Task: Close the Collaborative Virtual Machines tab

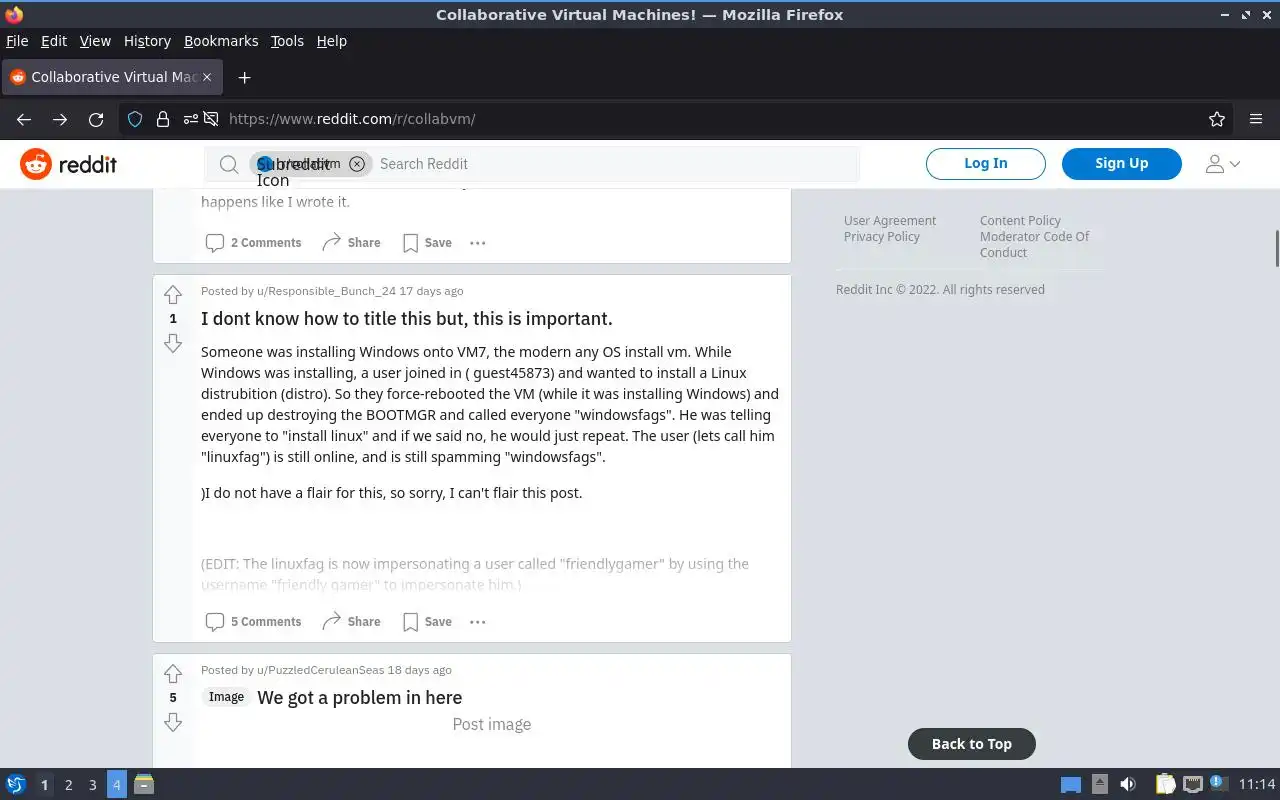Action: coord(209,77)
